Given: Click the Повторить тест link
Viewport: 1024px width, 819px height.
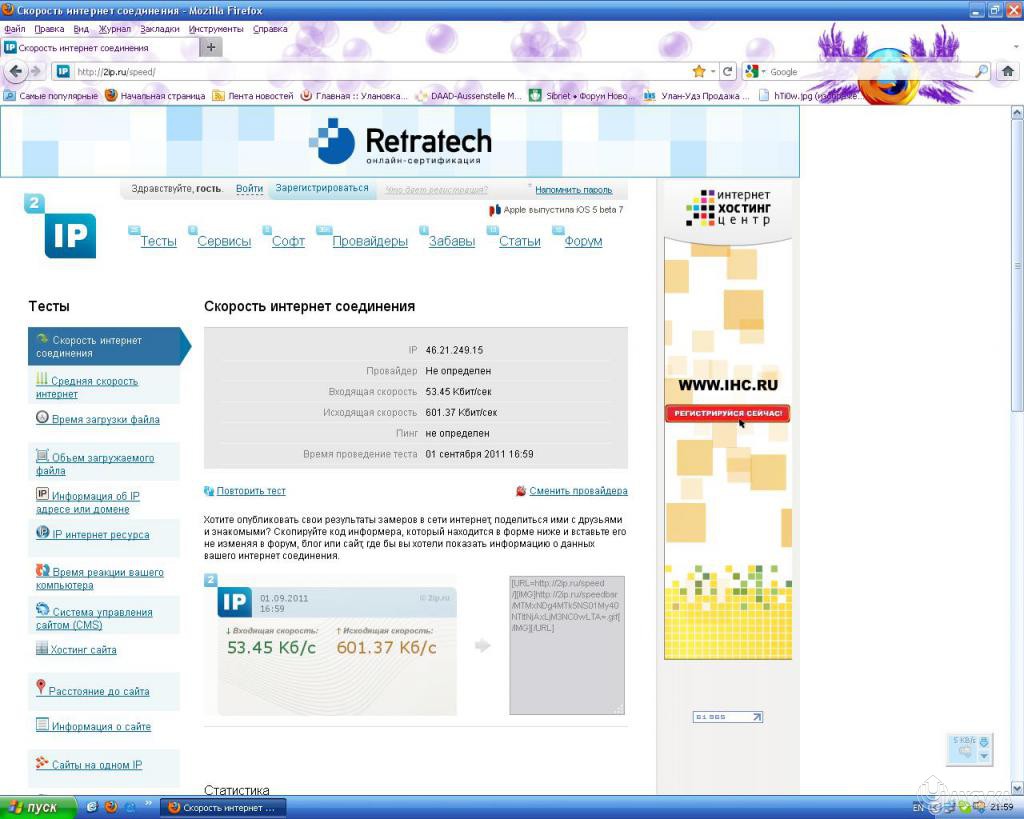Looking at the screenshot, I should click(251, 491).
